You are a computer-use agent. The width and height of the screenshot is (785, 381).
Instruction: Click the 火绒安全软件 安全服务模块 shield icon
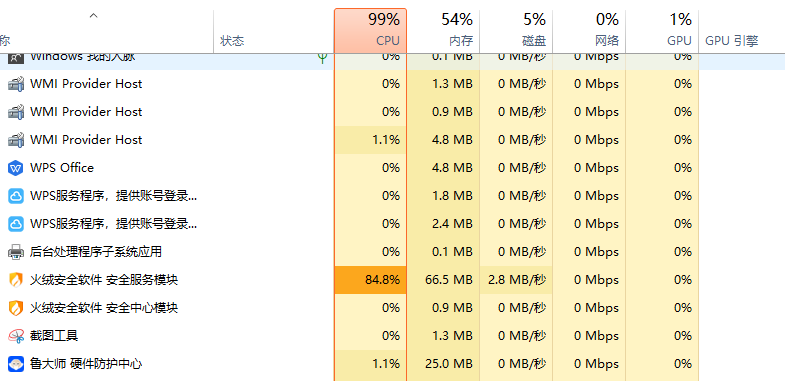point(16,279)
